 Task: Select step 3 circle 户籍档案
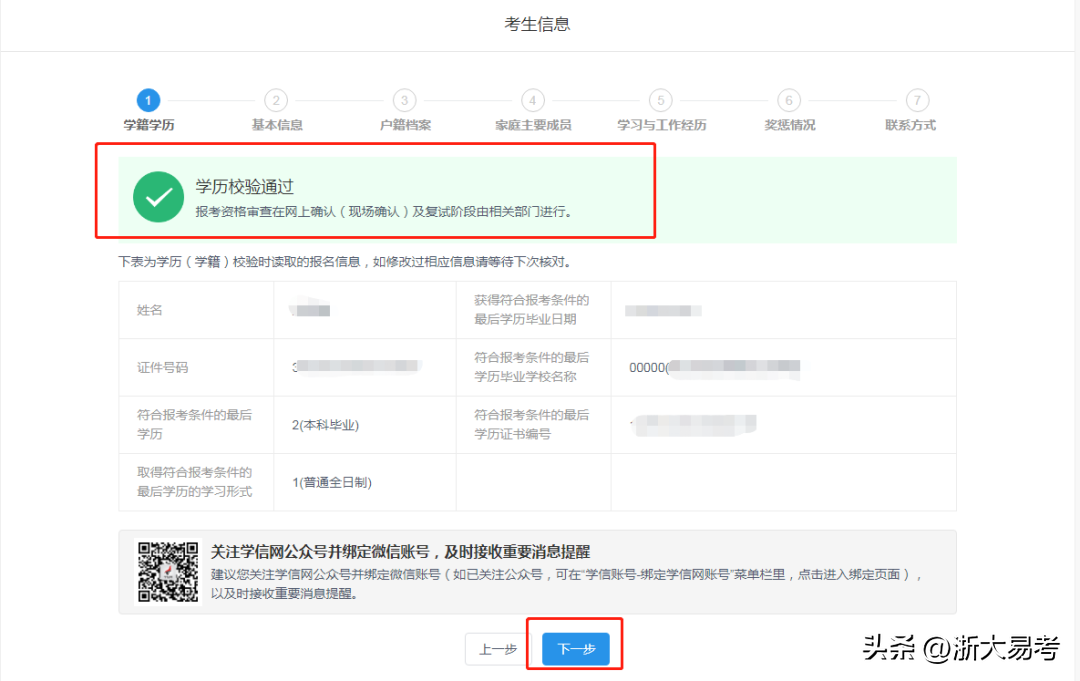[x=404, y=100]
